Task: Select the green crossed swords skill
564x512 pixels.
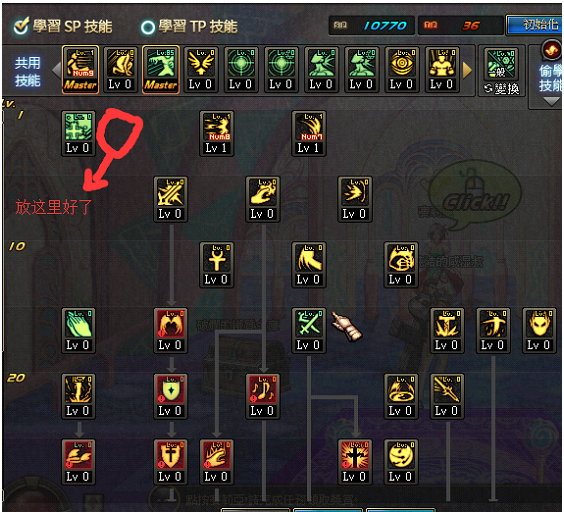Action: coord(309,330)
